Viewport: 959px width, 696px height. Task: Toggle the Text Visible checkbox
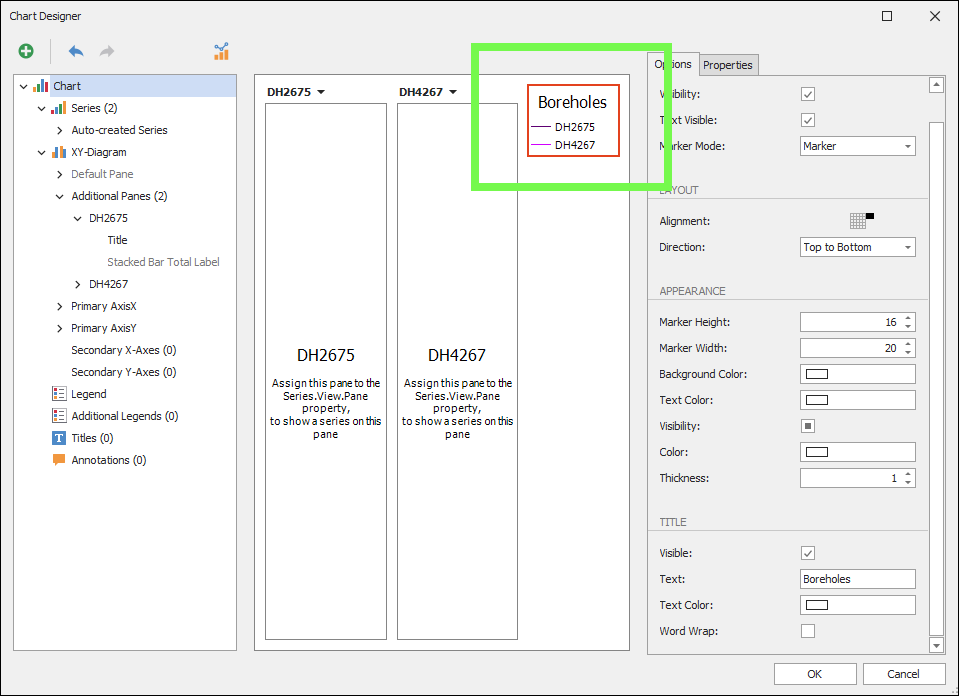click(x=808, y=120)
